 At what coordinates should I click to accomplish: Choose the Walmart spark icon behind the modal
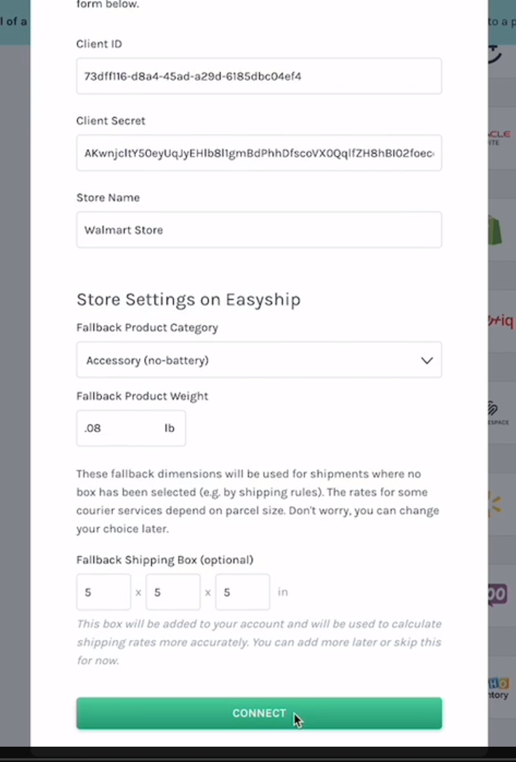(496, 504)
